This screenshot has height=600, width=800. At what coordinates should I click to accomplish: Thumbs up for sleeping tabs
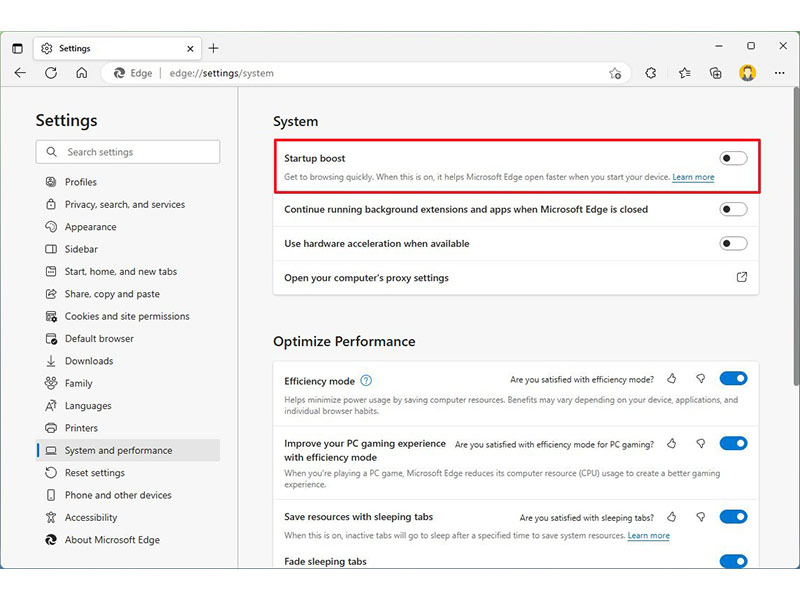click(x=671, y=517)
